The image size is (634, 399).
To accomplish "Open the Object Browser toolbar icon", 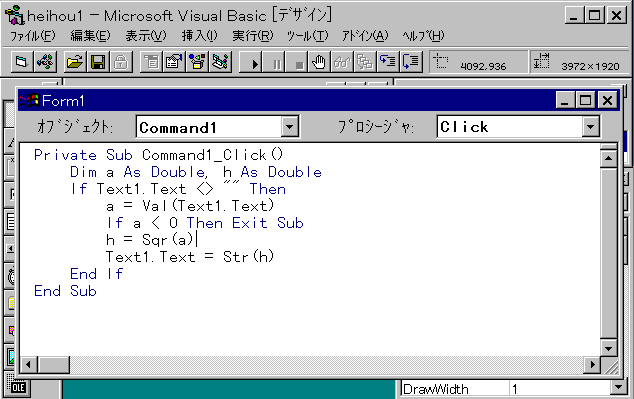I will (197, 62).
